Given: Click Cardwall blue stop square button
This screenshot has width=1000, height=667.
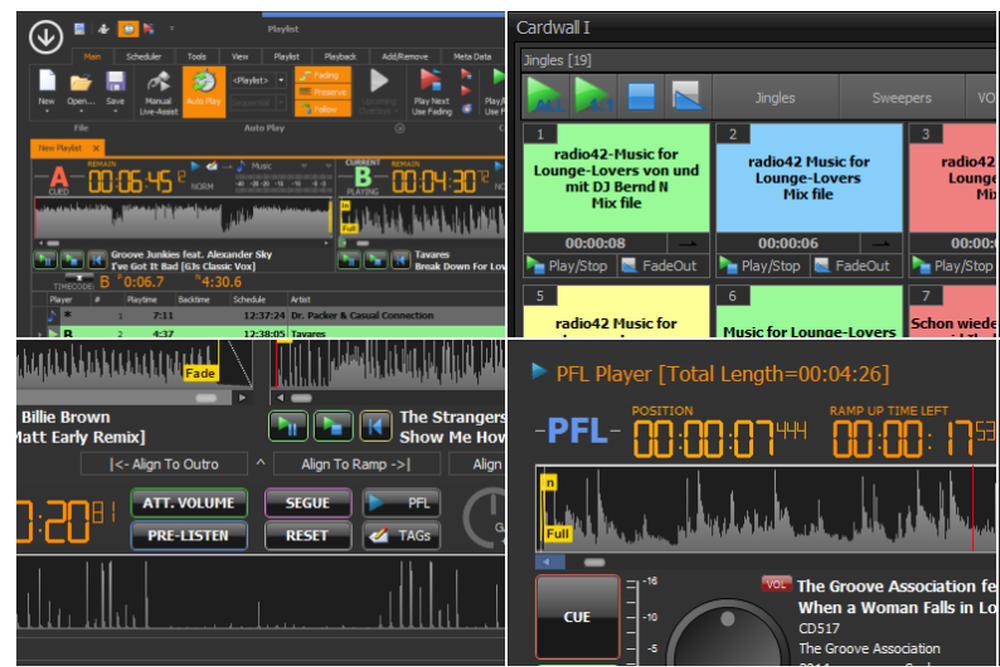Looking at the screenshot, I should coord(641,96).
